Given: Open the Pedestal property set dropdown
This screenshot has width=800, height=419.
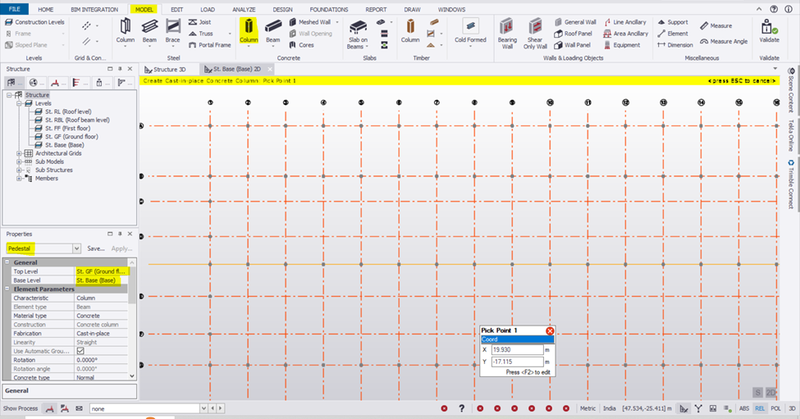Looking at the screenshot, I should 77,247.
